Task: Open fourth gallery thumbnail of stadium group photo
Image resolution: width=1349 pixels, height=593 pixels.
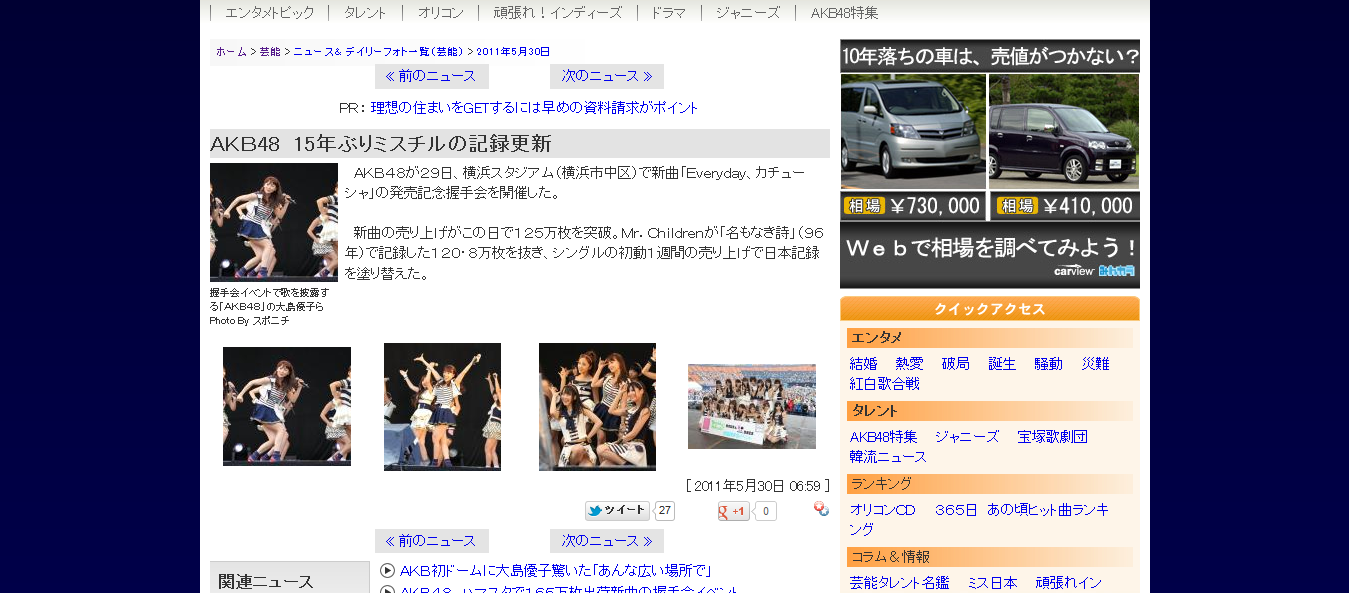Action: point(752,406)
